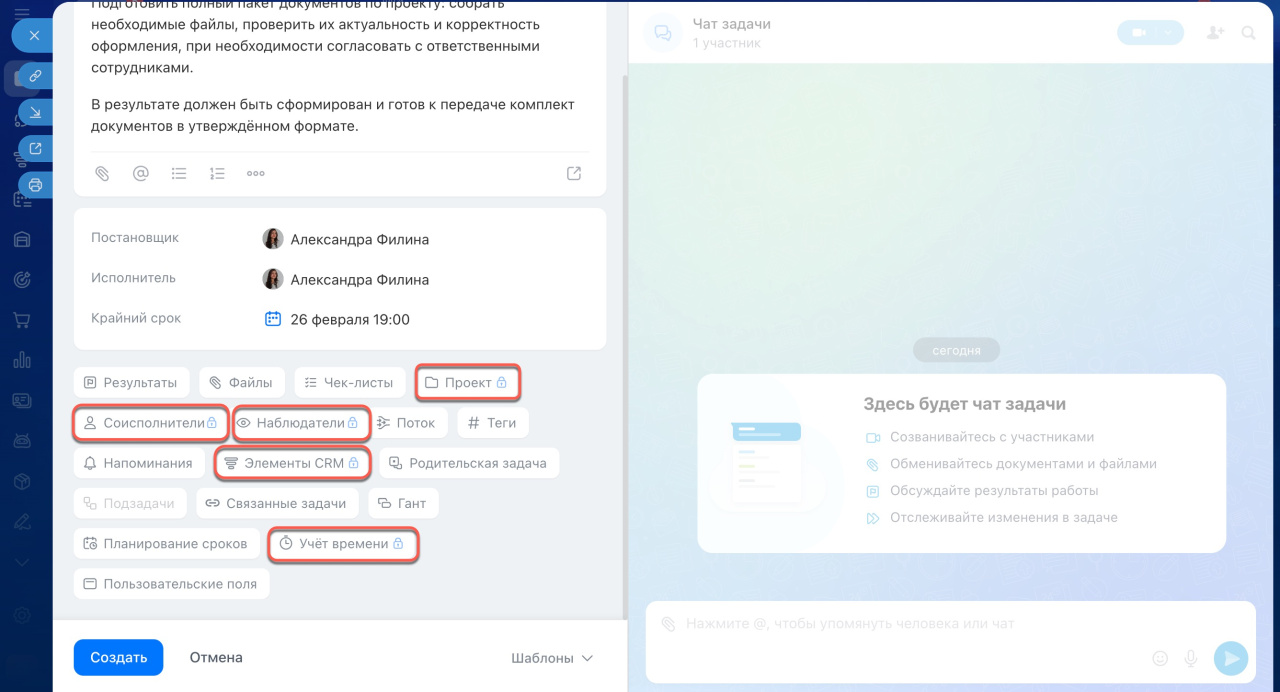Open more formatting options (three dots)
The height and width of the screenshot is (692, 1280).
pyautogui.click(x=256, y=173)
